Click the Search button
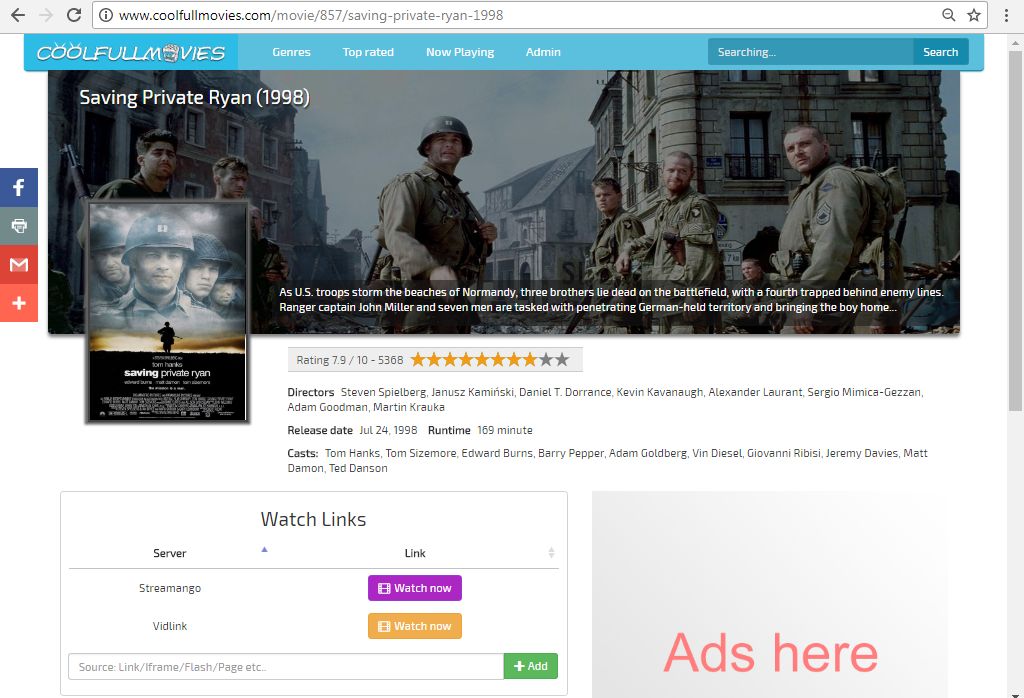 (940, 52)
